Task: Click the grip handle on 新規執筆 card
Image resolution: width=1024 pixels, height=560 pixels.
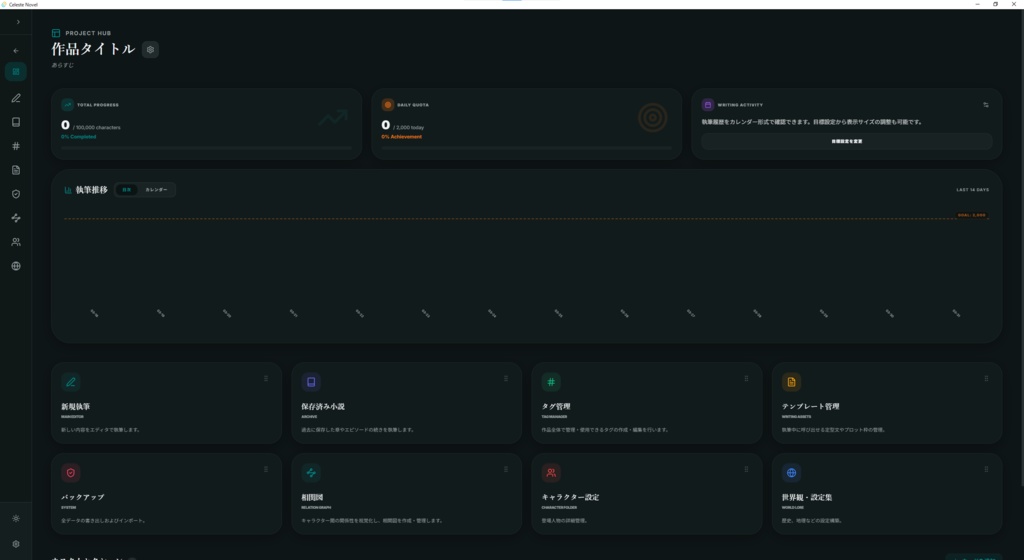Action: pos(266,379)
